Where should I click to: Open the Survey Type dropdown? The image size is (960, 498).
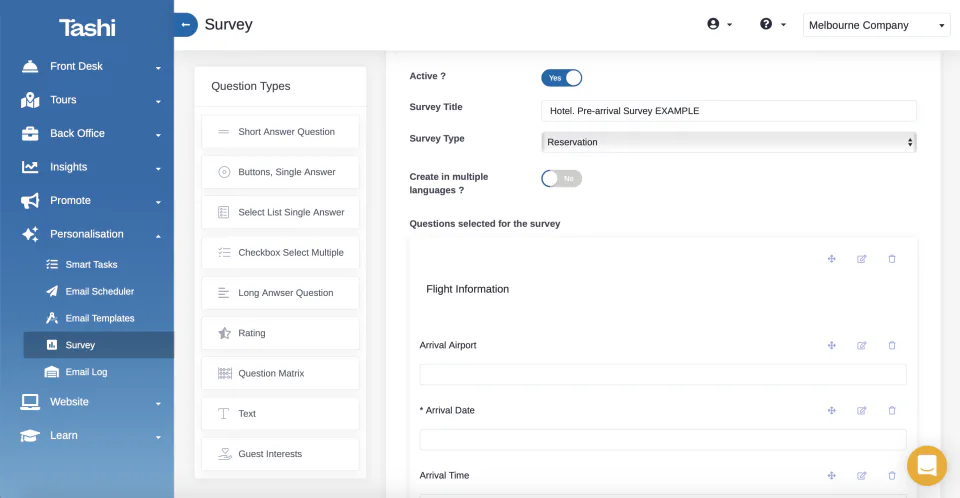tap(729, 142)
